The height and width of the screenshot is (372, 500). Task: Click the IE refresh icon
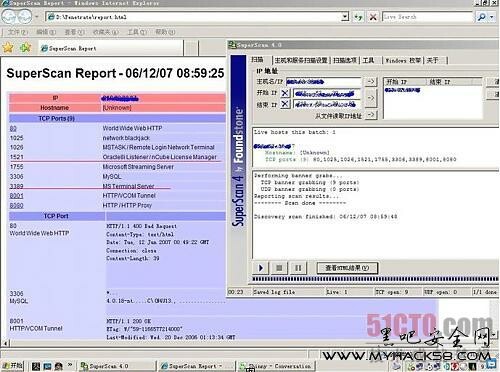(x=359, y=17)
